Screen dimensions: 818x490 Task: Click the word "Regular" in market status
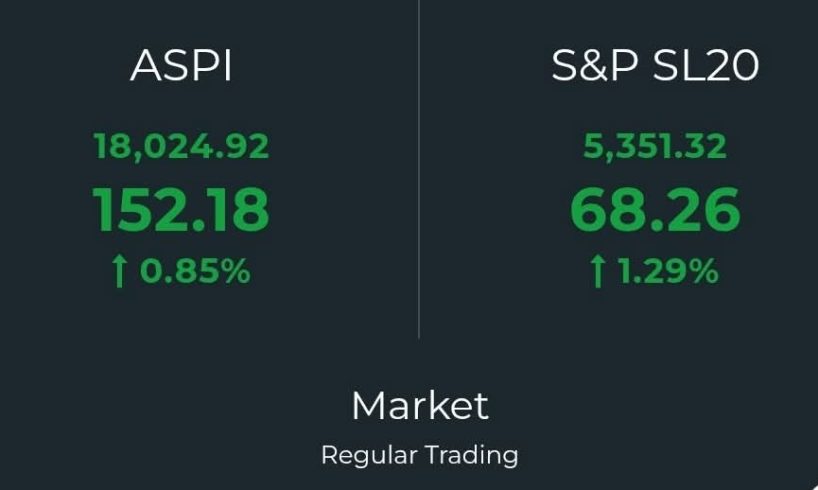tap(369, 456)
